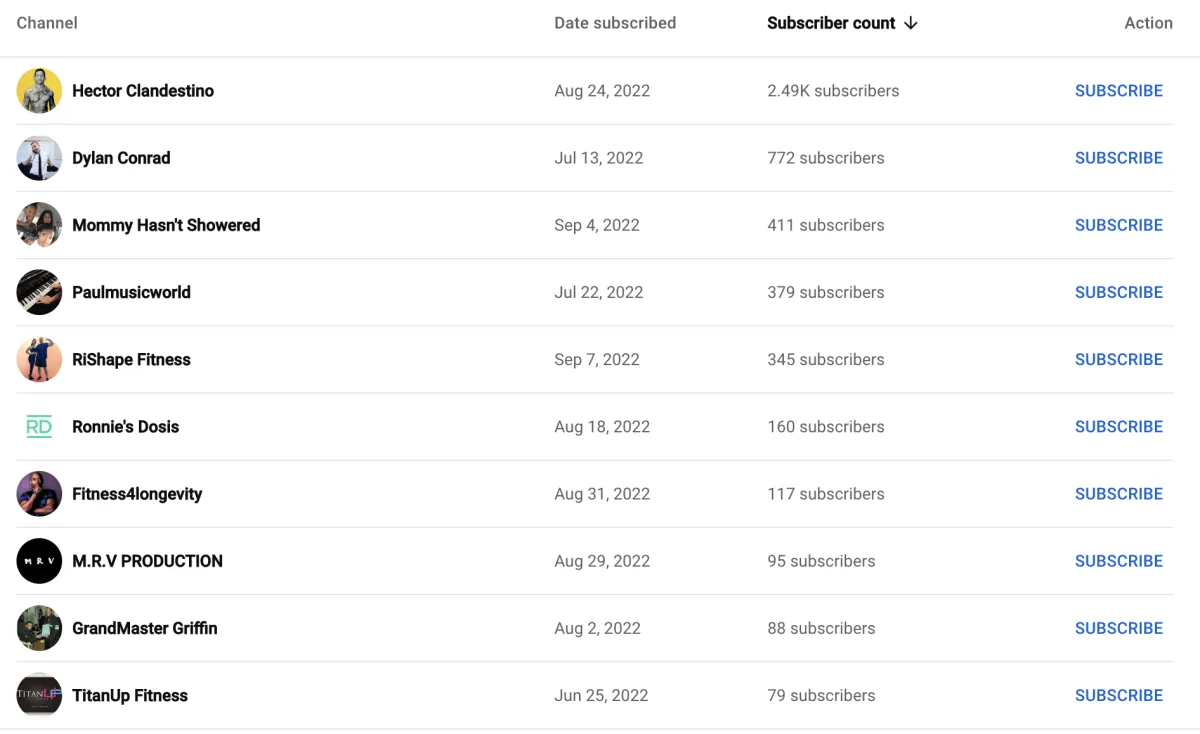Image resolution: width=1200 pixels, height=734 pixels.
Task: Toggle the Subscriber count sort arrow
Action: (910, 23)
